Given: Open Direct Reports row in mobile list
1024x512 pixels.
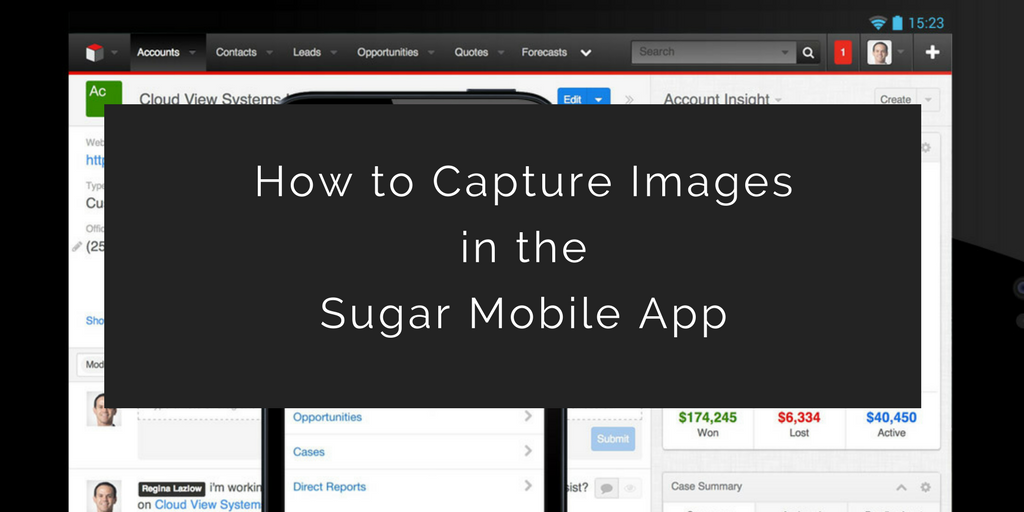Looking at the screenshot, I should click(x=414, y=487).
